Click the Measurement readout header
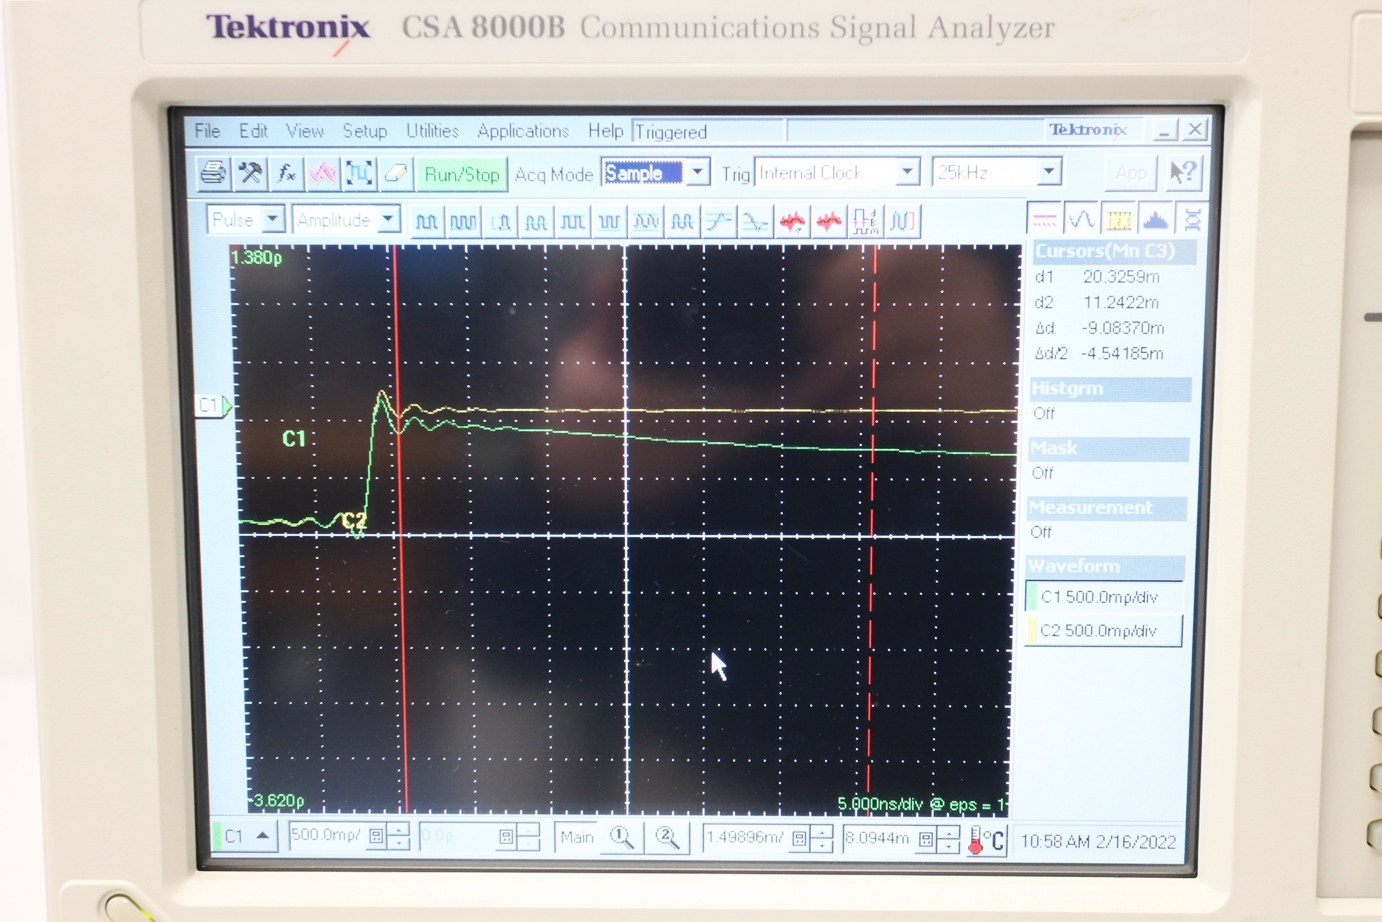1382x922 pixels. [1107, 508]
